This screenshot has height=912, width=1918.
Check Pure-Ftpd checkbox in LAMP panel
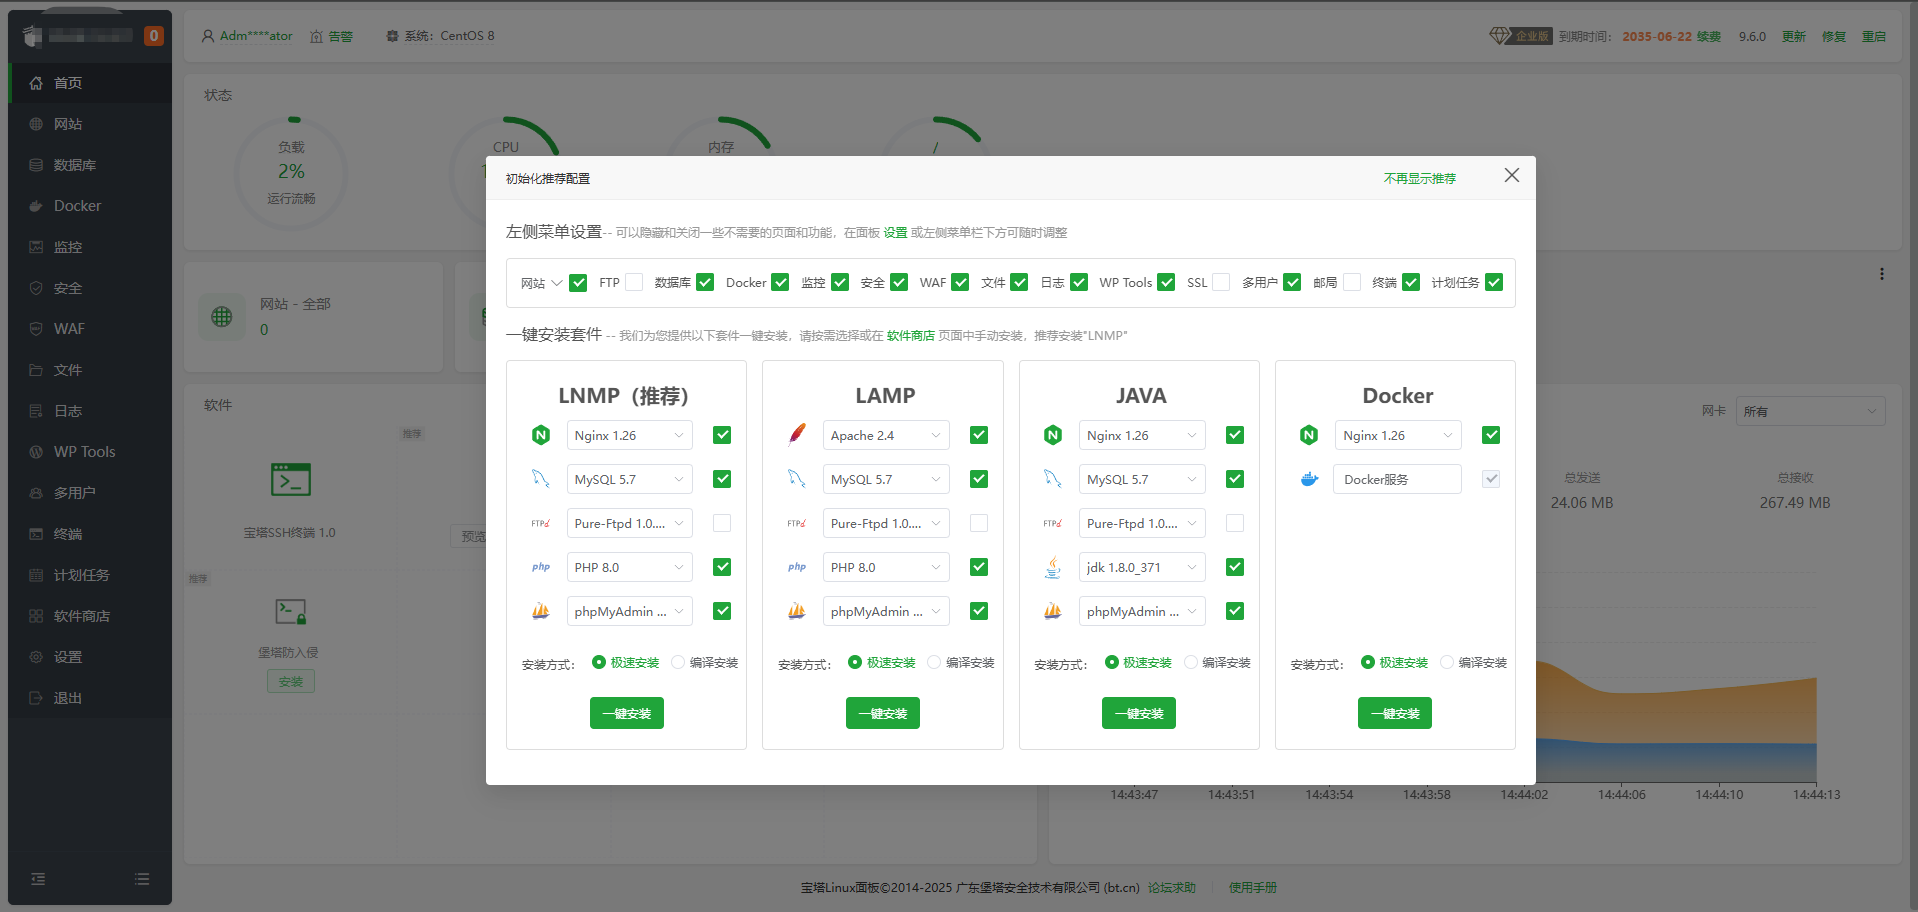[x=979, y=523]
